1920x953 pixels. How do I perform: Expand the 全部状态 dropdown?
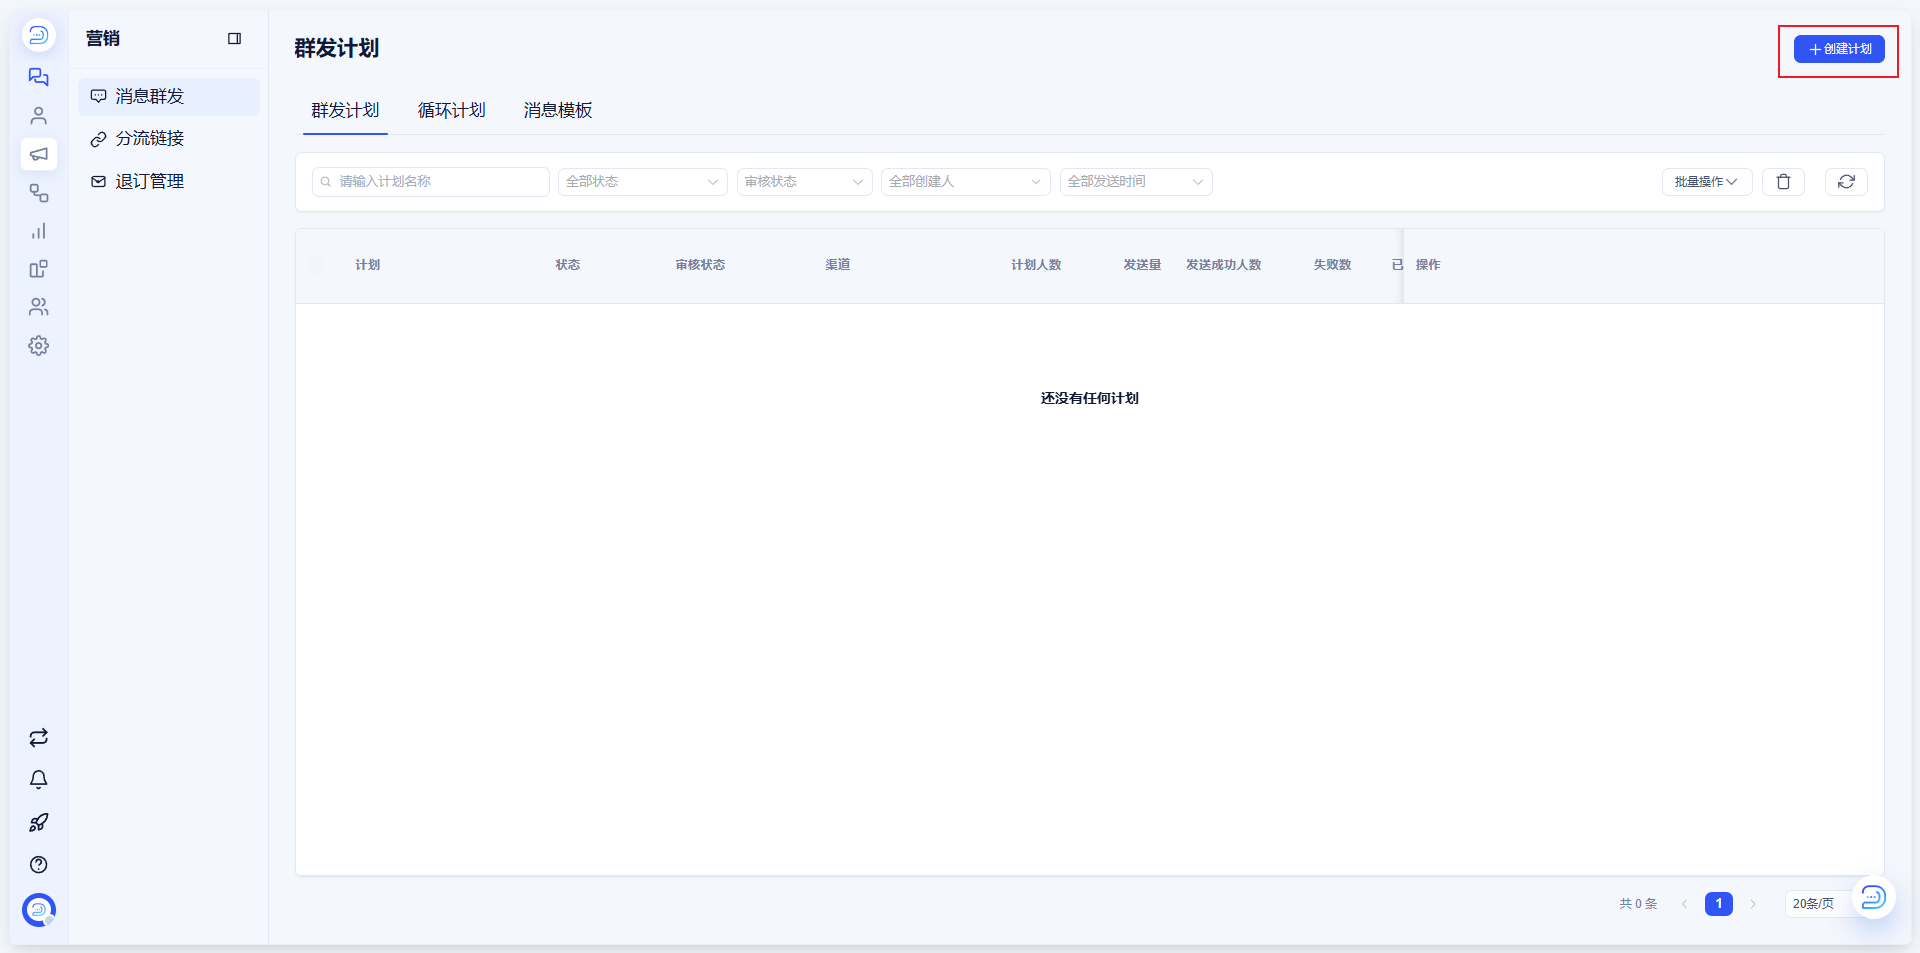coord(642,182)
